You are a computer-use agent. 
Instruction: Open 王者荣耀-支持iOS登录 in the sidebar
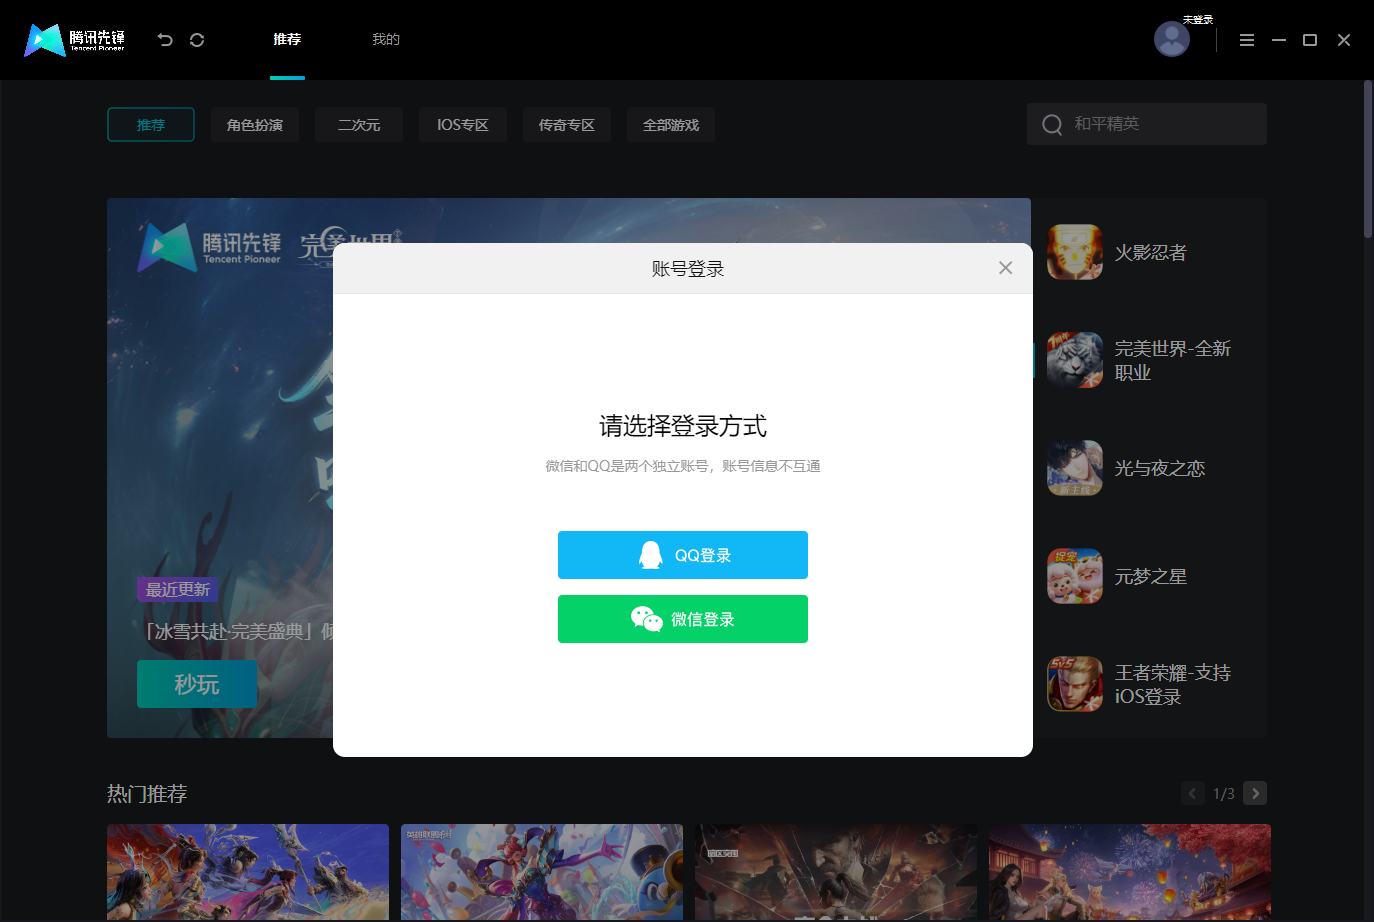1075,684
